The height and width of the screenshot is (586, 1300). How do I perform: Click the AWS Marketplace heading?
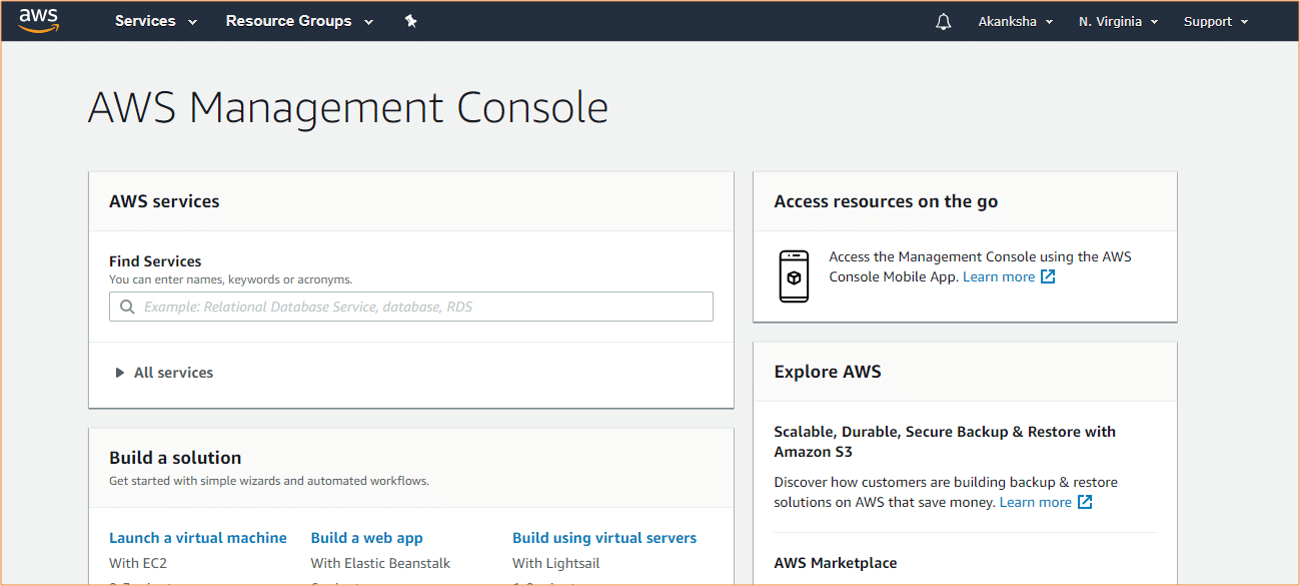pyautogui.click(x=835, y=563)
